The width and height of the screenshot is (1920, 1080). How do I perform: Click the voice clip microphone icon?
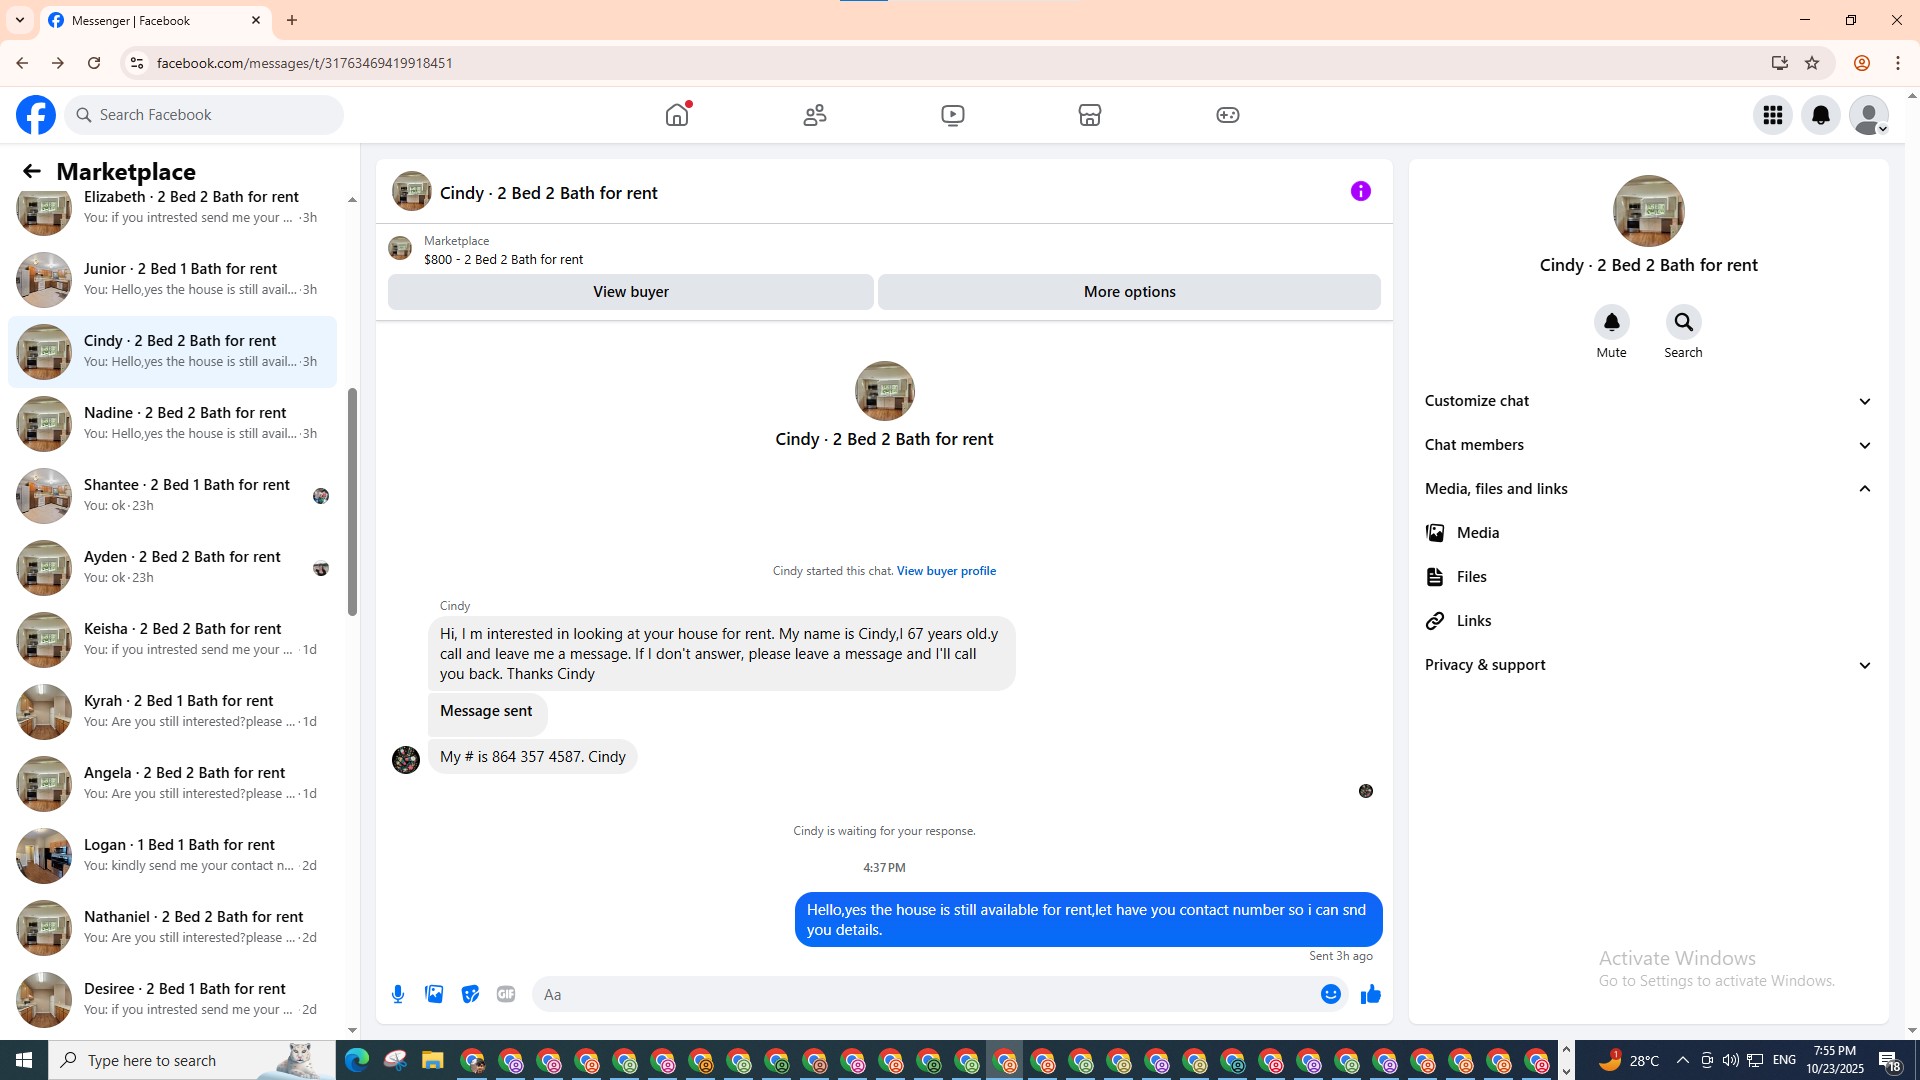click(398, 994)
